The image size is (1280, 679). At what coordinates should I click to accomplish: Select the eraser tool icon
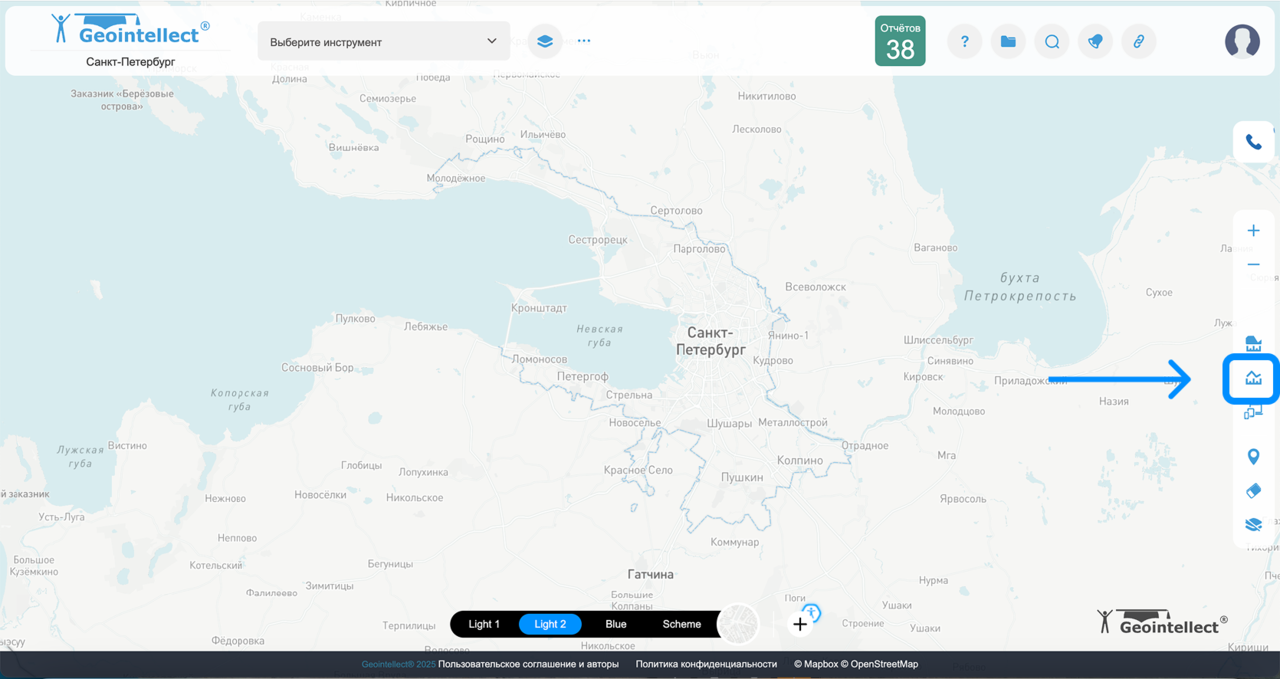[1253, 491]
